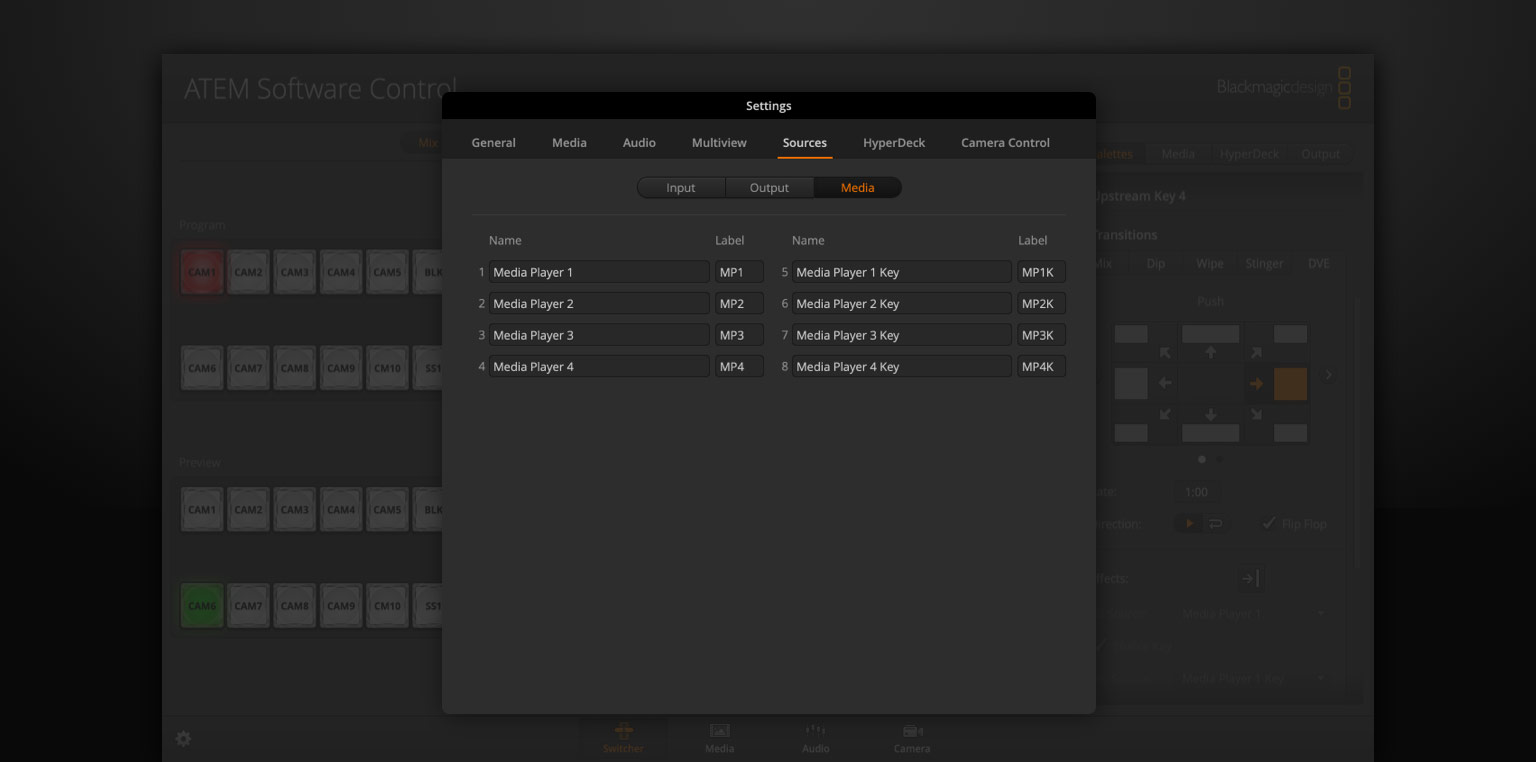
Task: Select green CAM6 button on Preview bus
Action: pos(202,606)
